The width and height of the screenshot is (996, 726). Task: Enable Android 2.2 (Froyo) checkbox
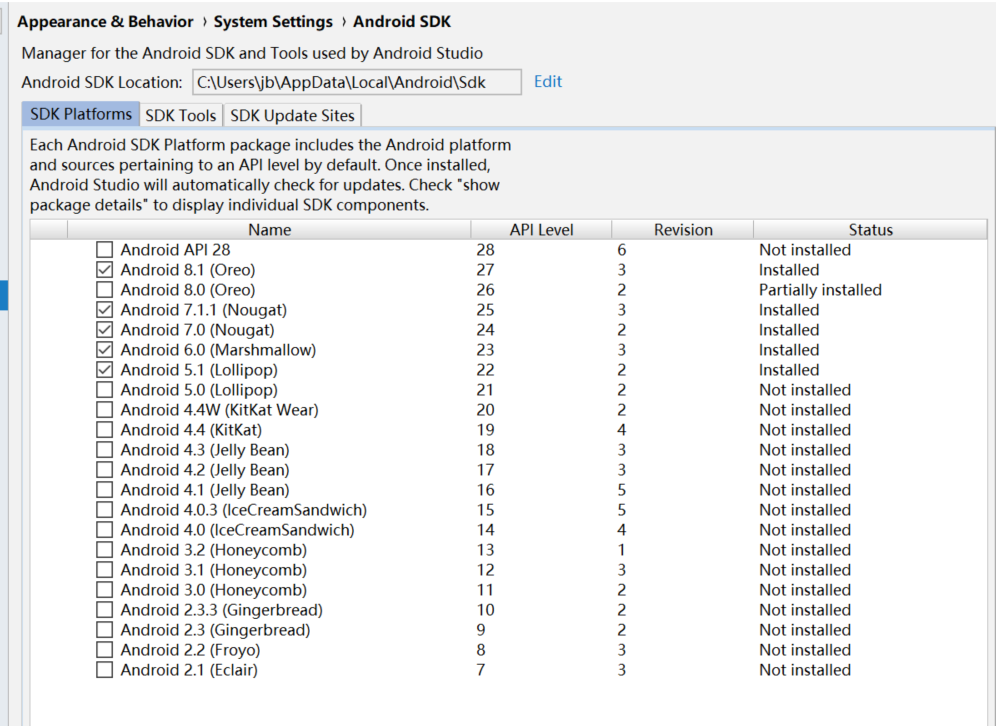105,650
